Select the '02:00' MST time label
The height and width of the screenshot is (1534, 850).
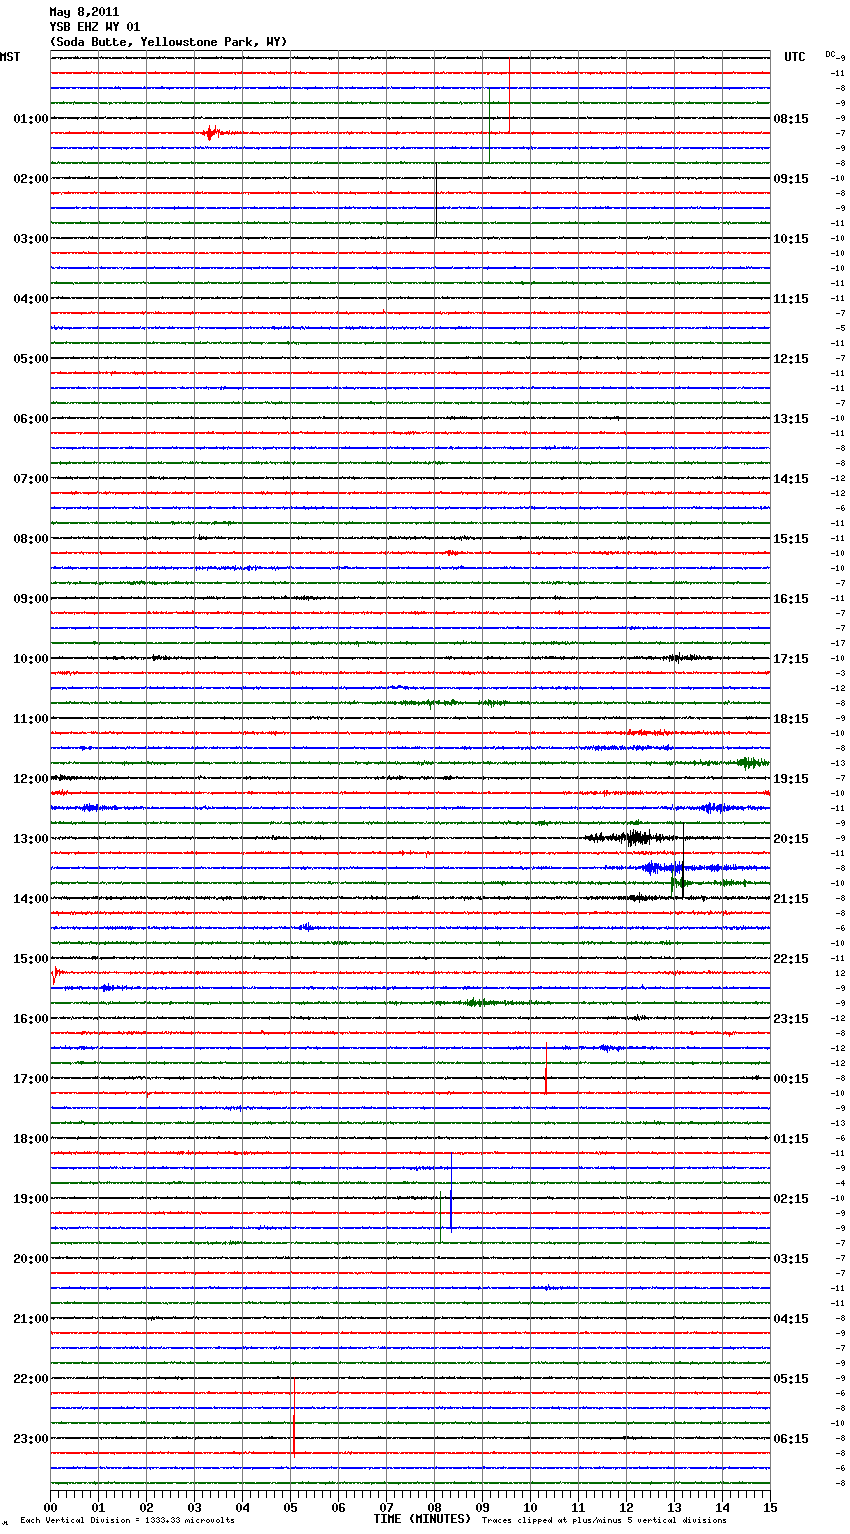click(x=31, y=178)
